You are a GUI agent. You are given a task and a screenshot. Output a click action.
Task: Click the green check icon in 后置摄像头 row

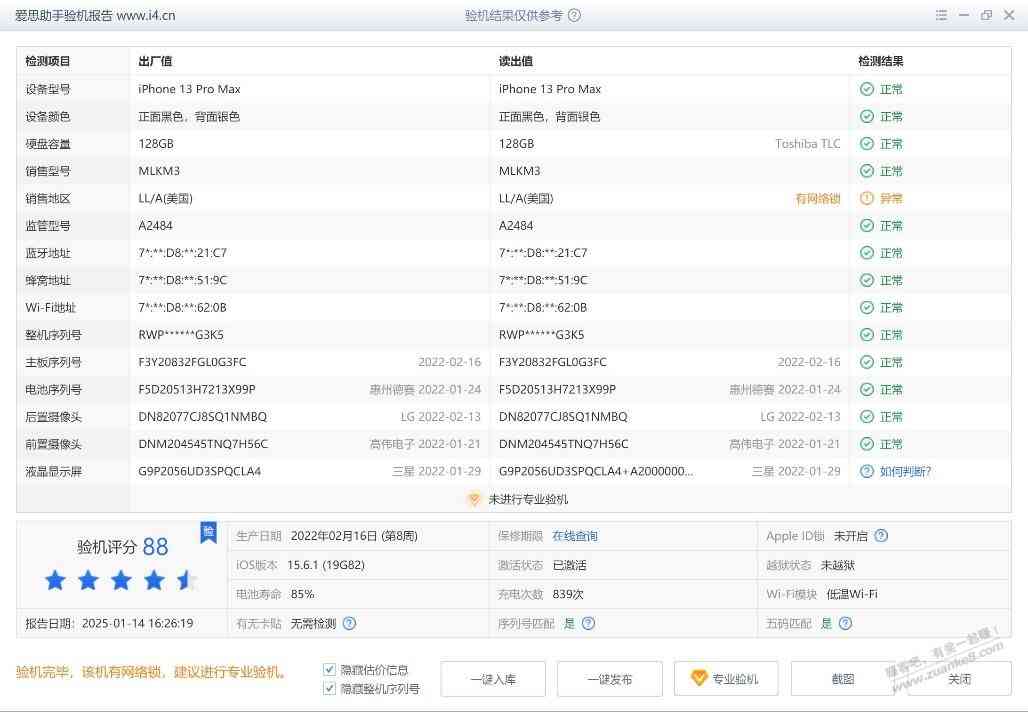(867, 417)
